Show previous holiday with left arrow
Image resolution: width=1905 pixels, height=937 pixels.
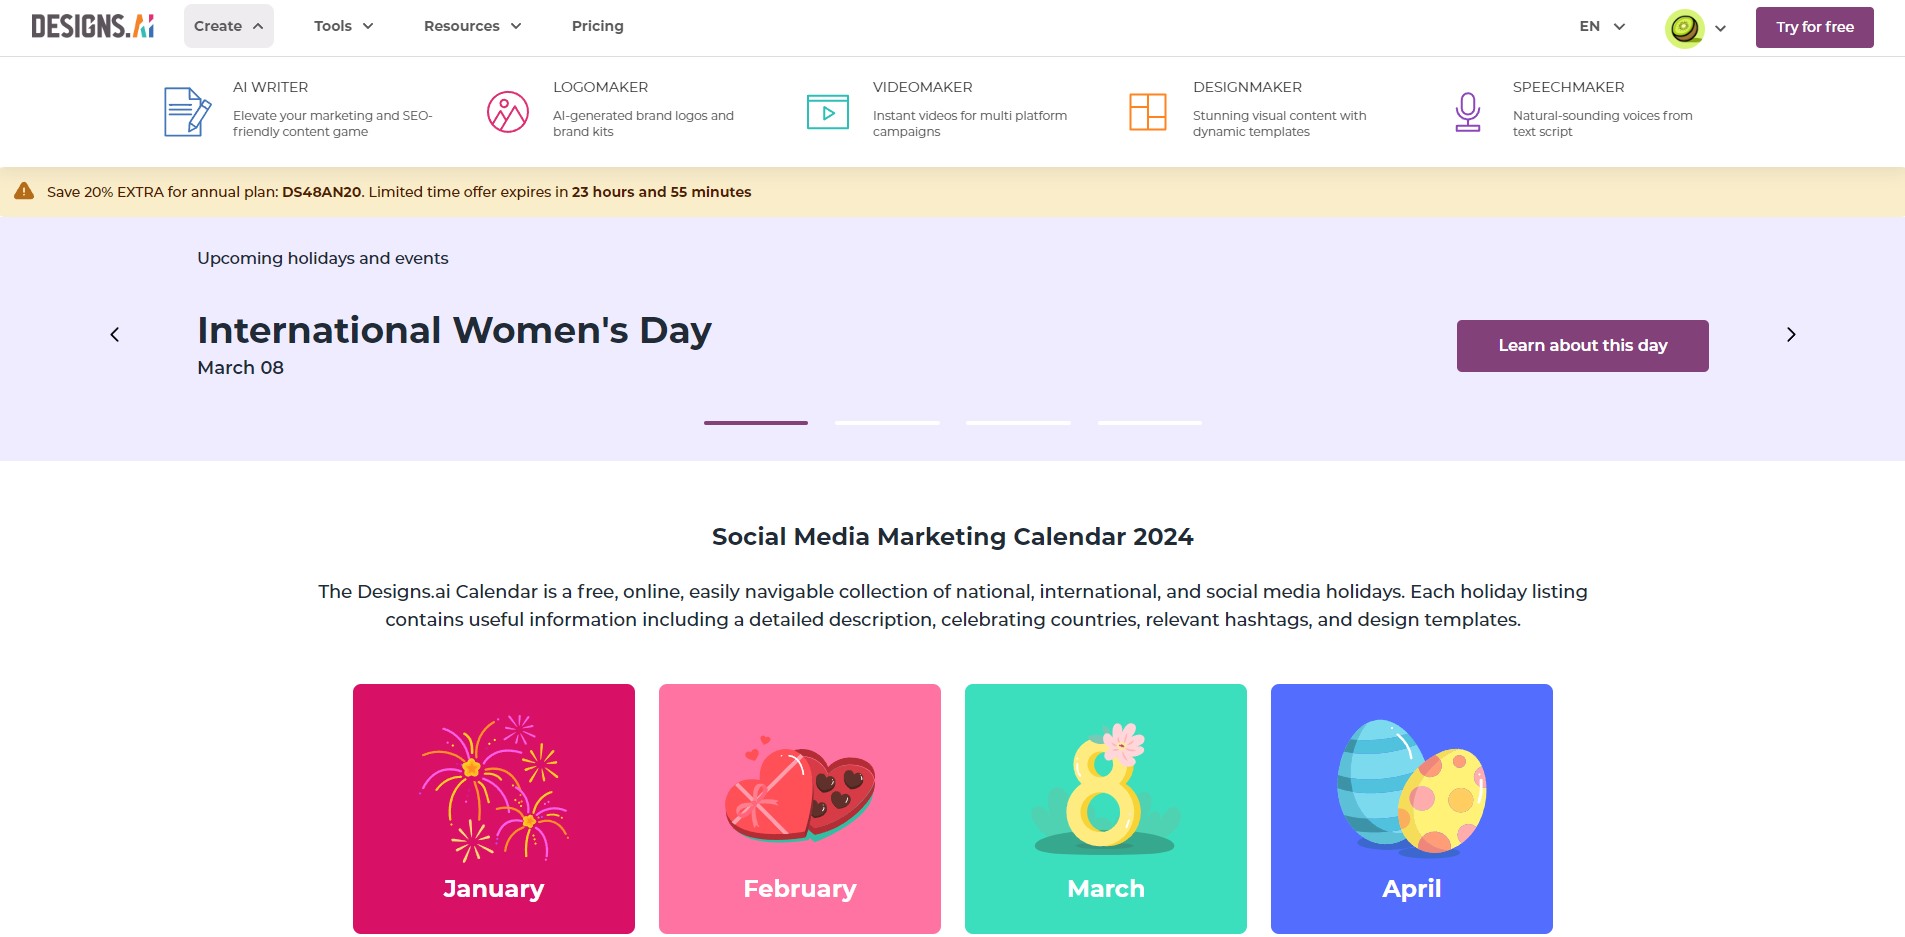tap(115, 334)
